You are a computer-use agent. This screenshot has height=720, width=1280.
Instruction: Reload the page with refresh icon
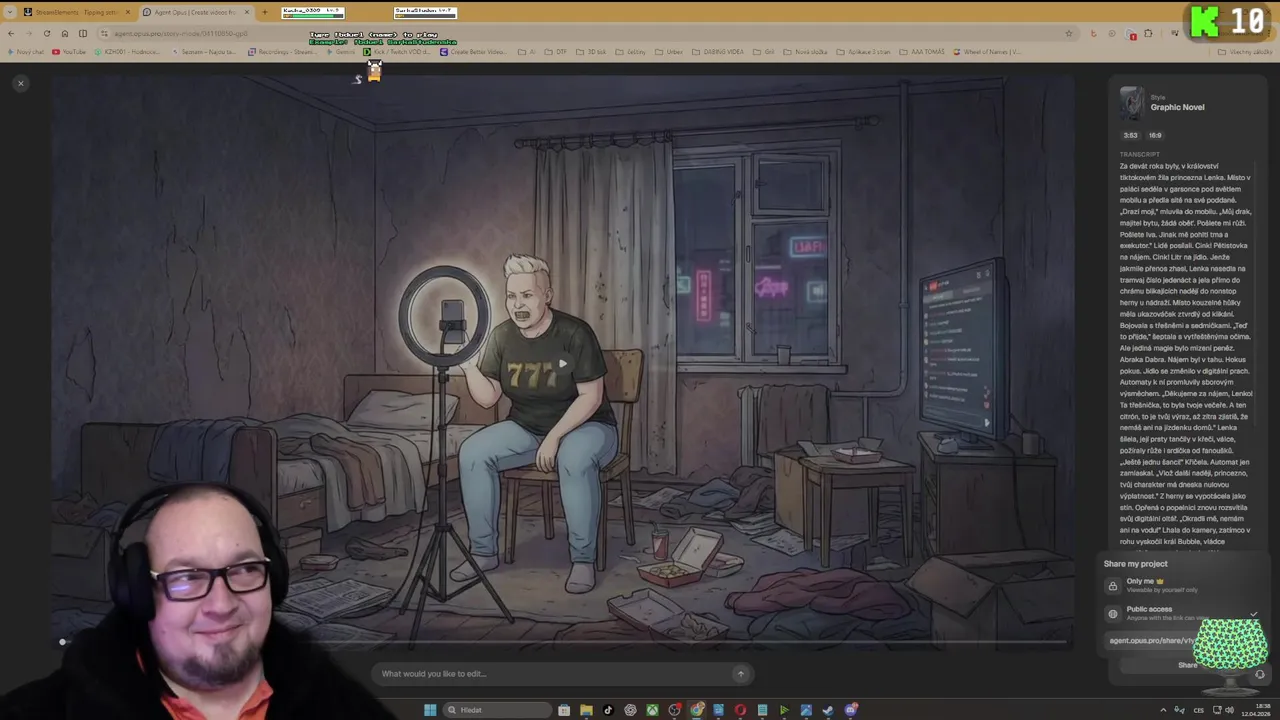[46, 33]
